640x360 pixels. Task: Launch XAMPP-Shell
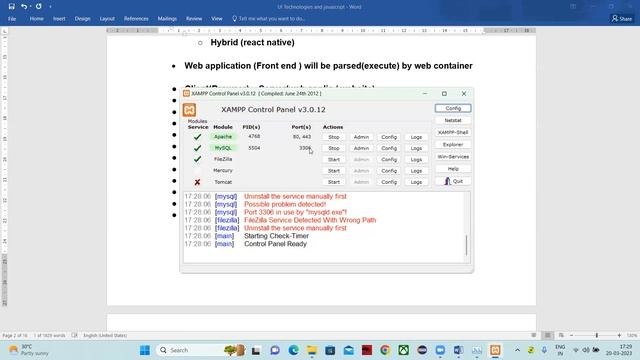(x=453, y=133)
